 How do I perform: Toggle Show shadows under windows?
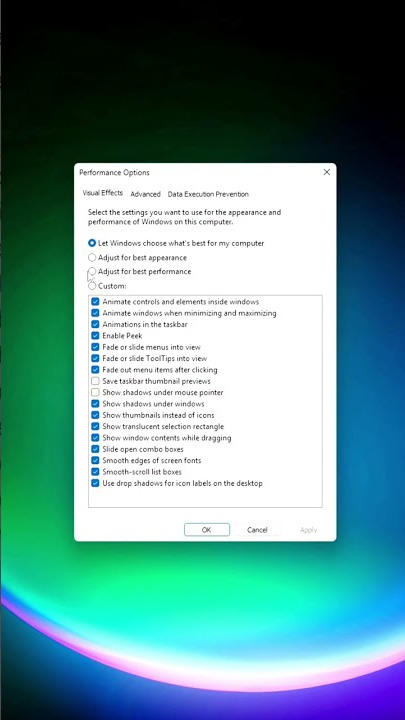[x=95, y=404]
